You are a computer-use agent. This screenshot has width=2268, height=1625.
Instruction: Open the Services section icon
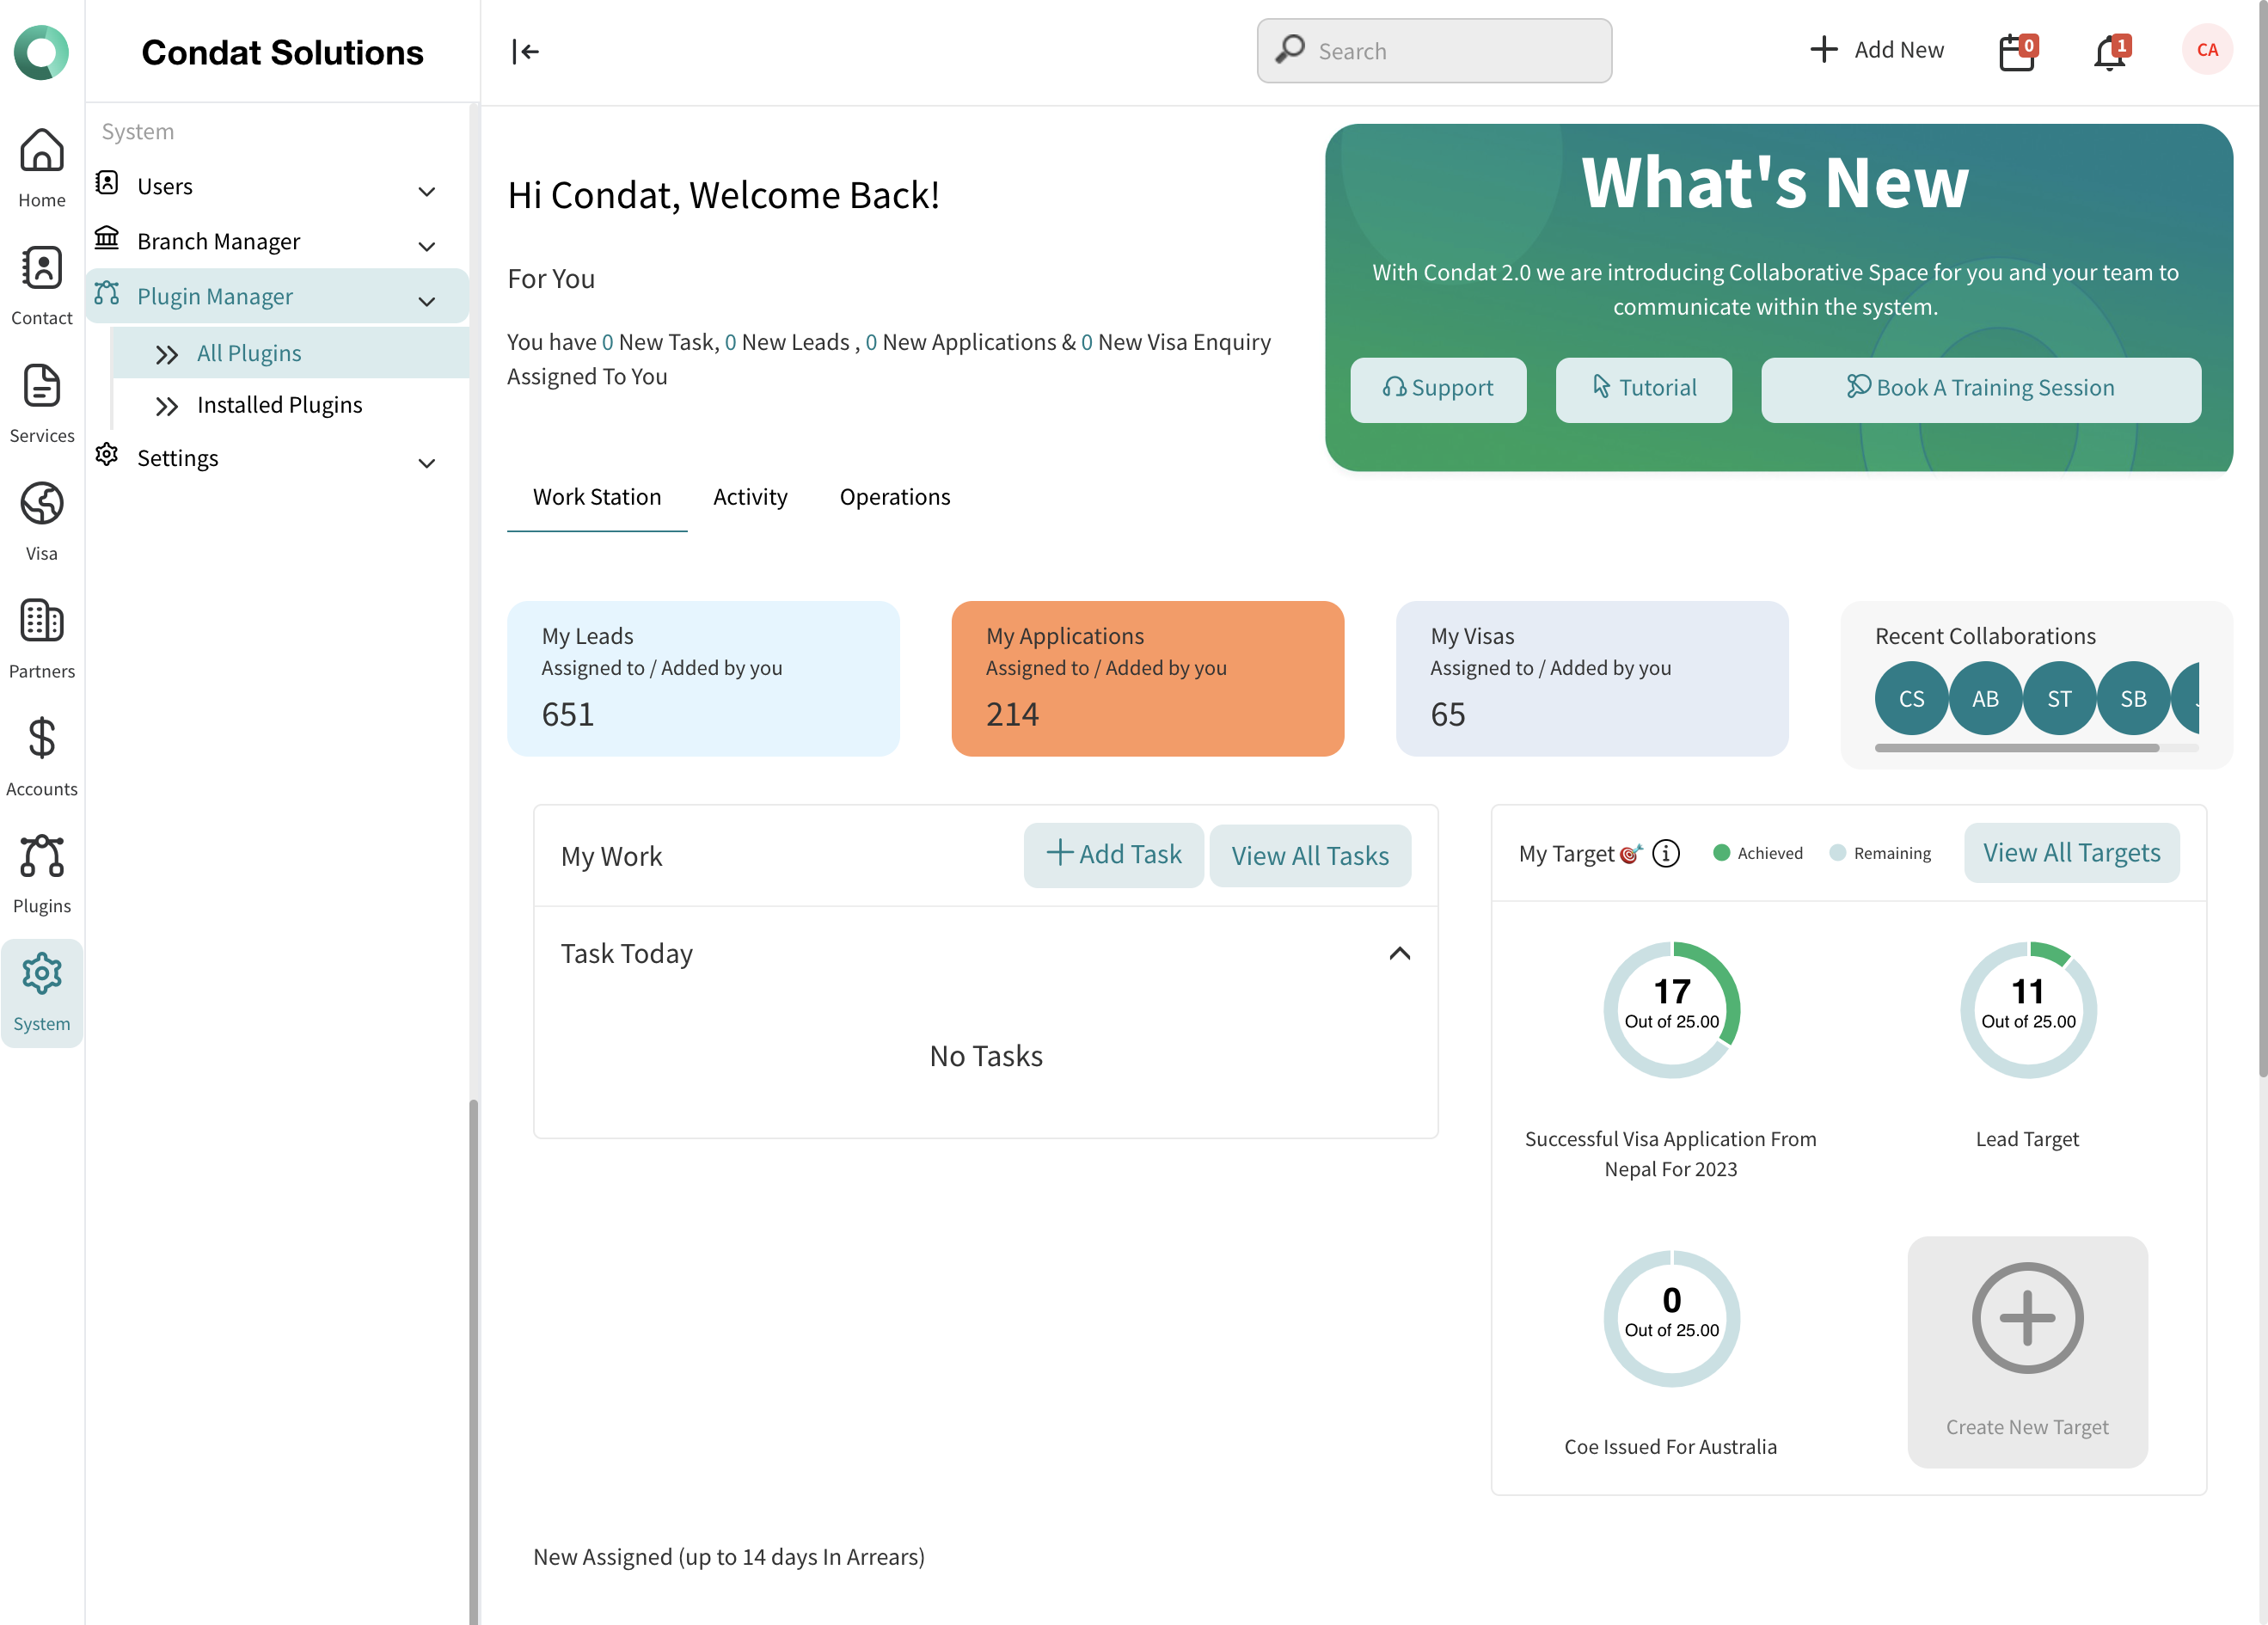click(x=42, y=386)
